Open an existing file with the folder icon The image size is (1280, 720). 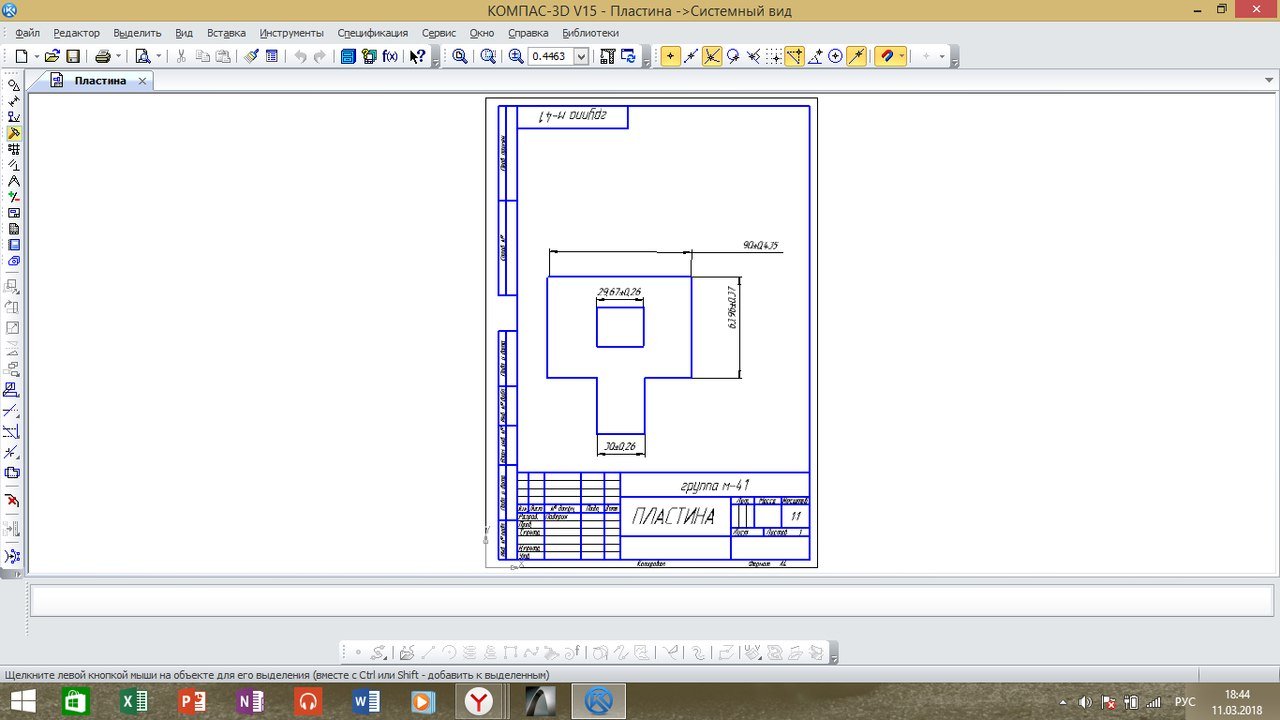click(x=52, y=57)
